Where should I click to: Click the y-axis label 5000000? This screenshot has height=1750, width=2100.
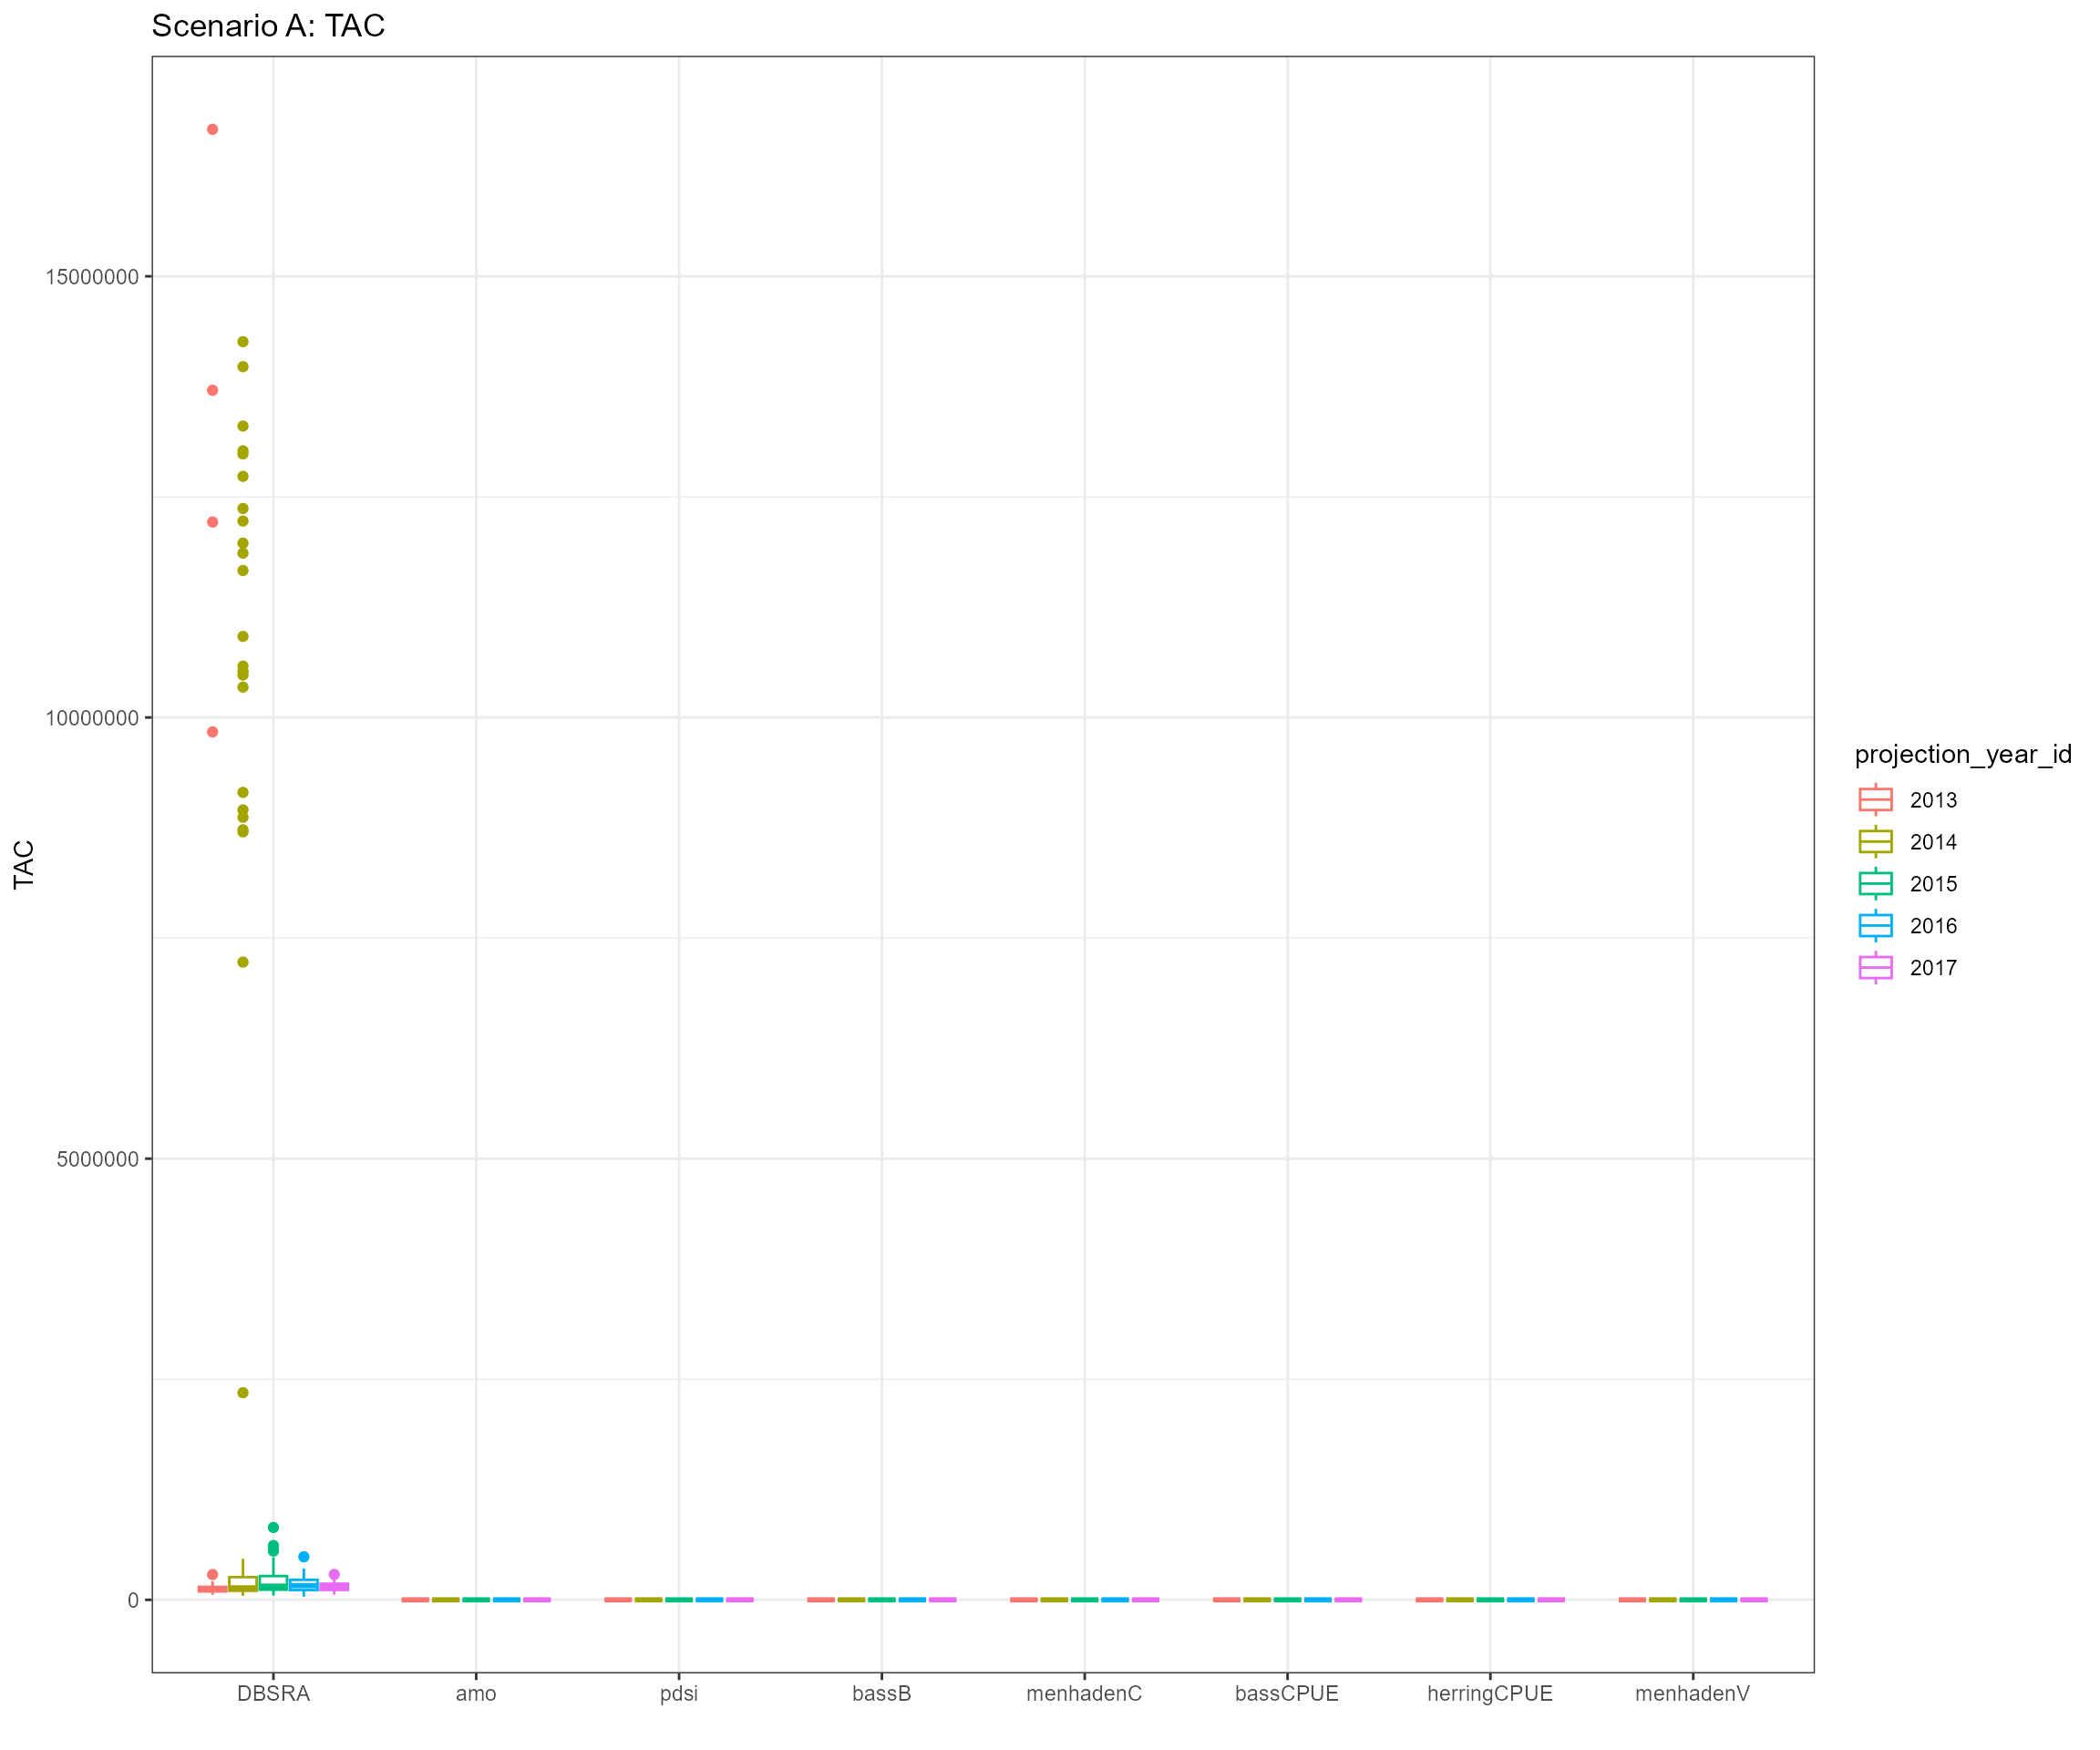point(98,1159)
